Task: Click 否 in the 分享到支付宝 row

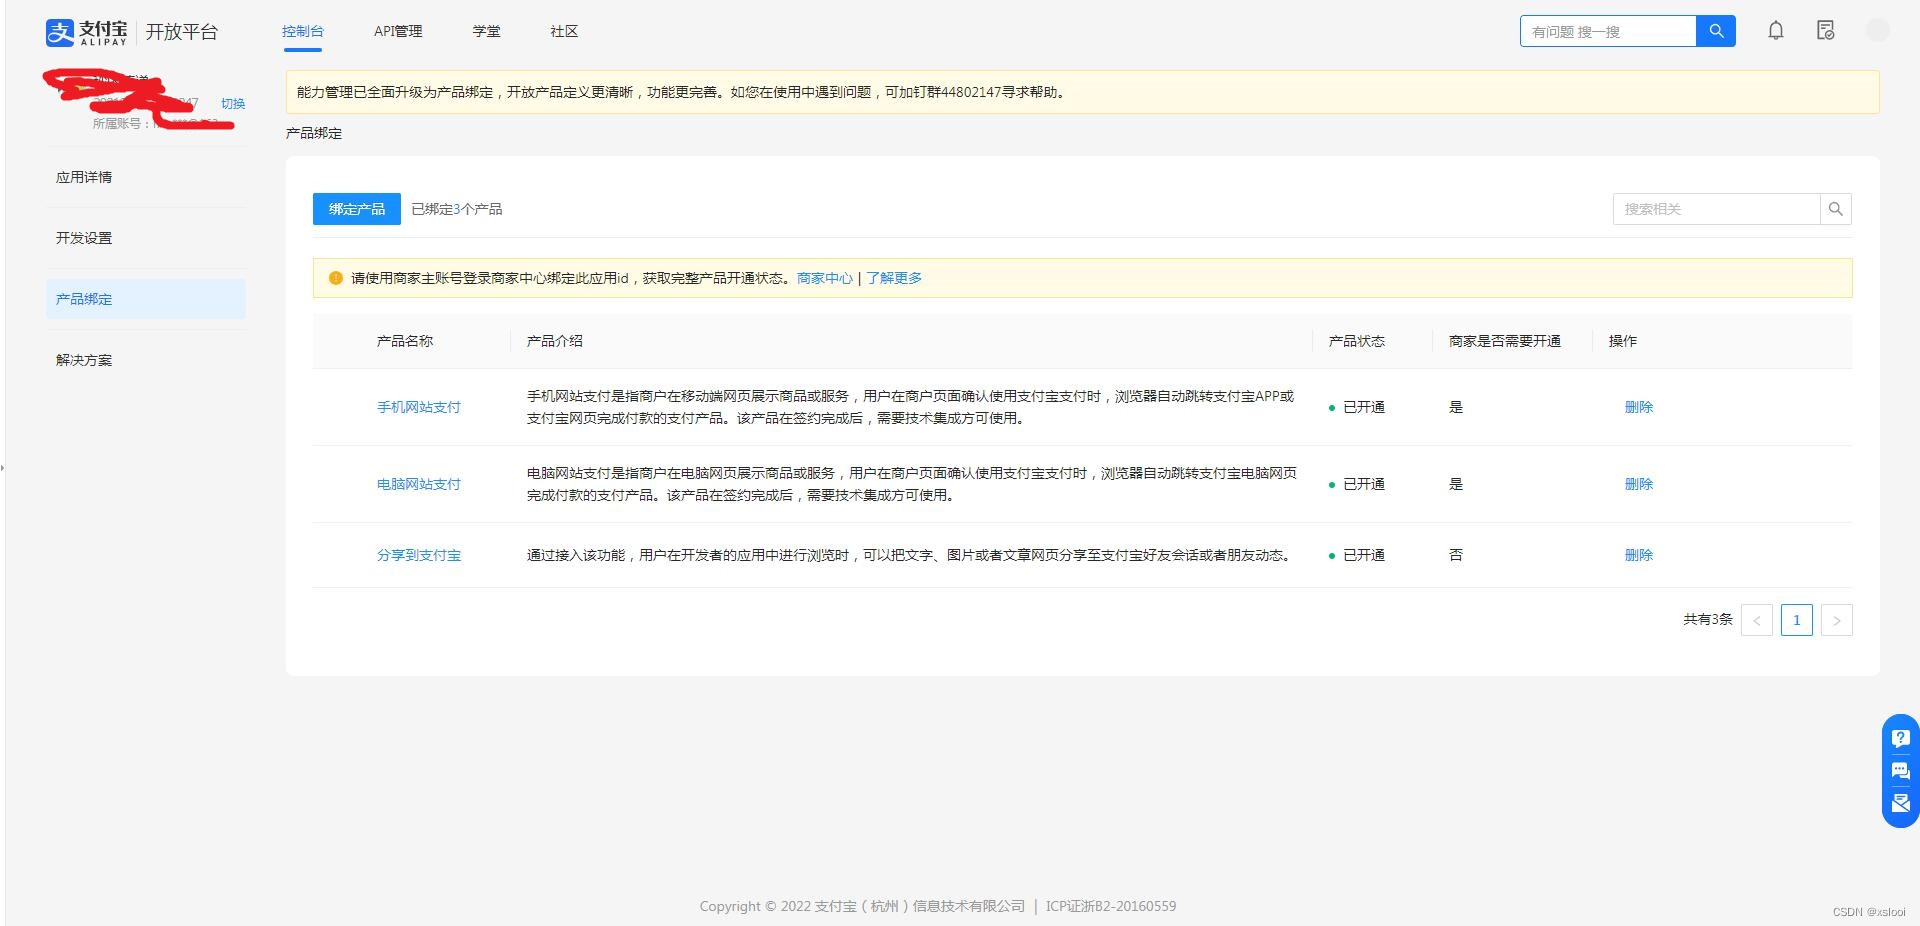Action: click(x=1456, y=555)
